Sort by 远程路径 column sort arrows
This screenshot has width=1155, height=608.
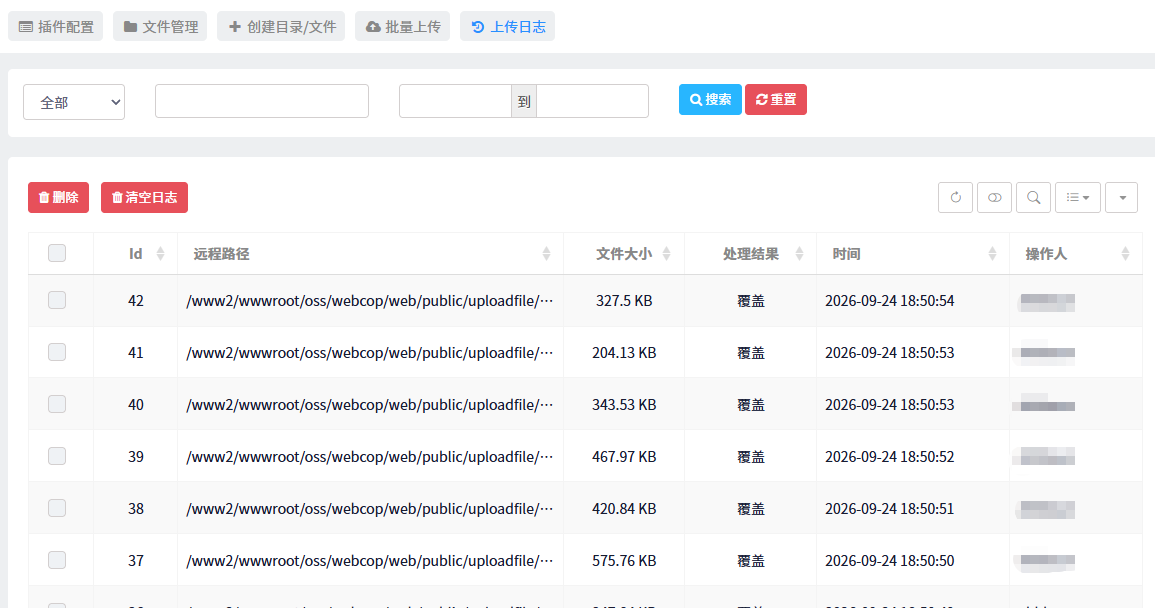[x=547, y=254]
